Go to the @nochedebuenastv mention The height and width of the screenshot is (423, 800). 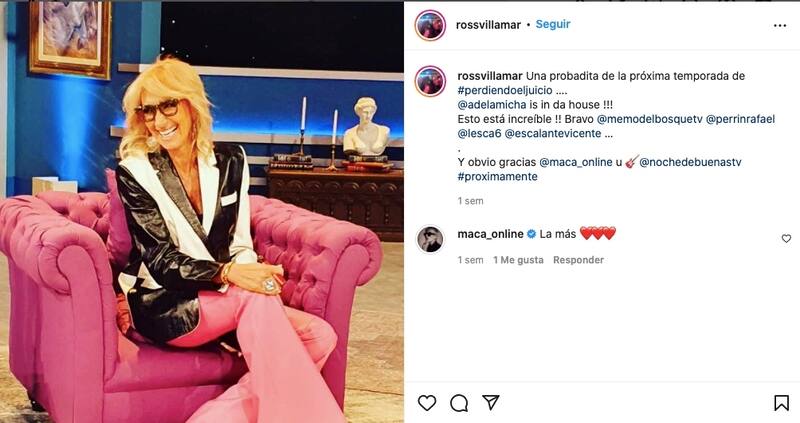pyautogui.click(x=690, y=162)
